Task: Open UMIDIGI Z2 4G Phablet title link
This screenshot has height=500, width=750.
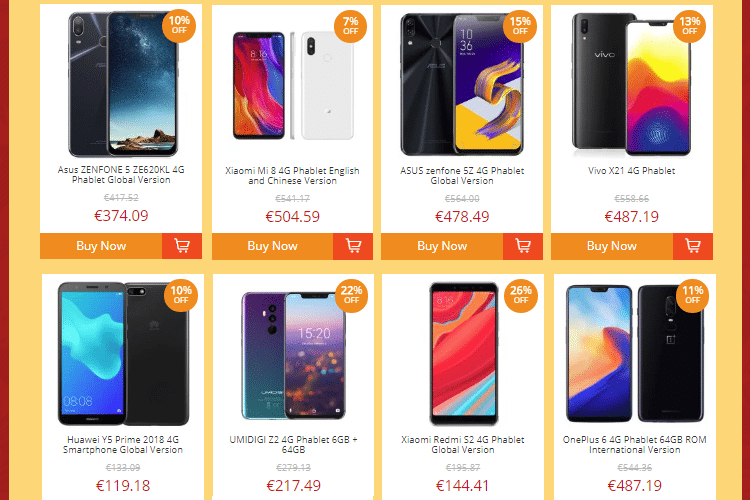Action: (293, 444)
